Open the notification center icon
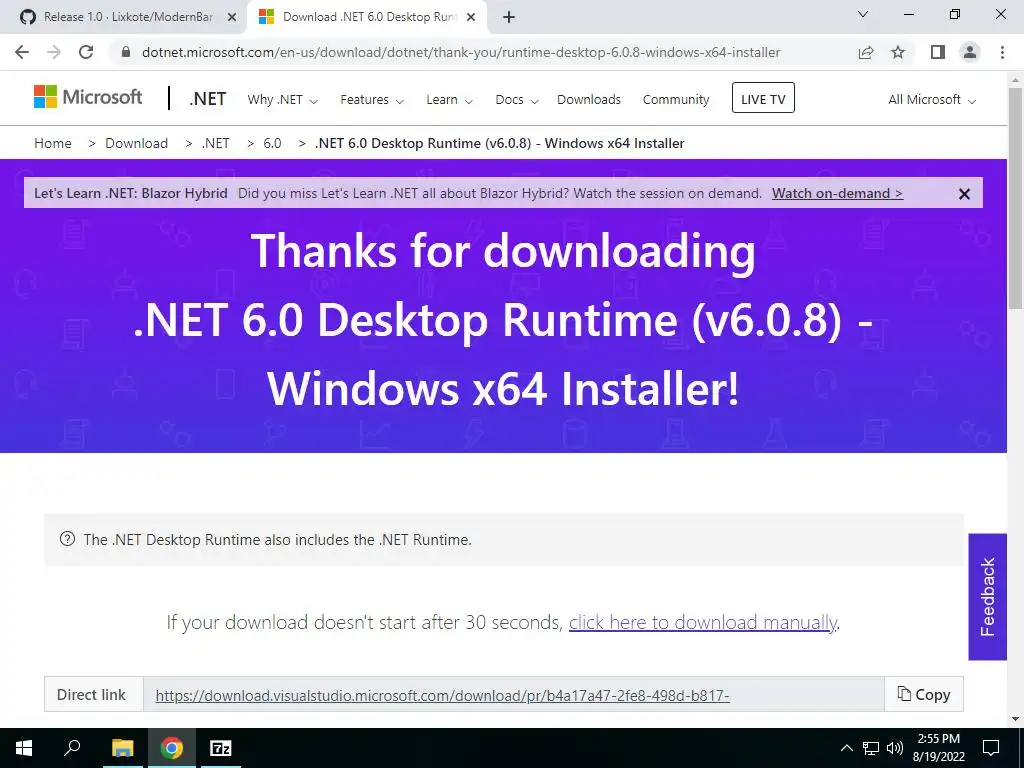The image size is (1024, 768). coord(991,748)
